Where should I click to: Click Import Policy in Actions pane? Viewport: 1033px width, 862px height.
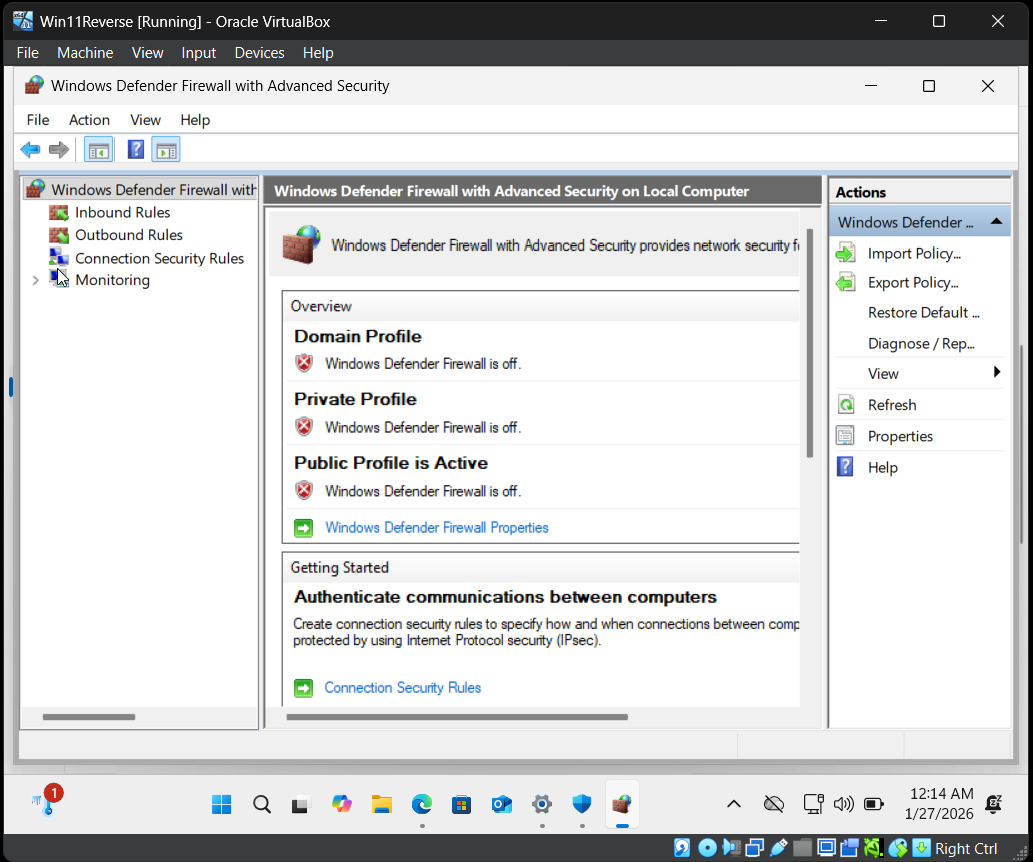tap(914, 254)
